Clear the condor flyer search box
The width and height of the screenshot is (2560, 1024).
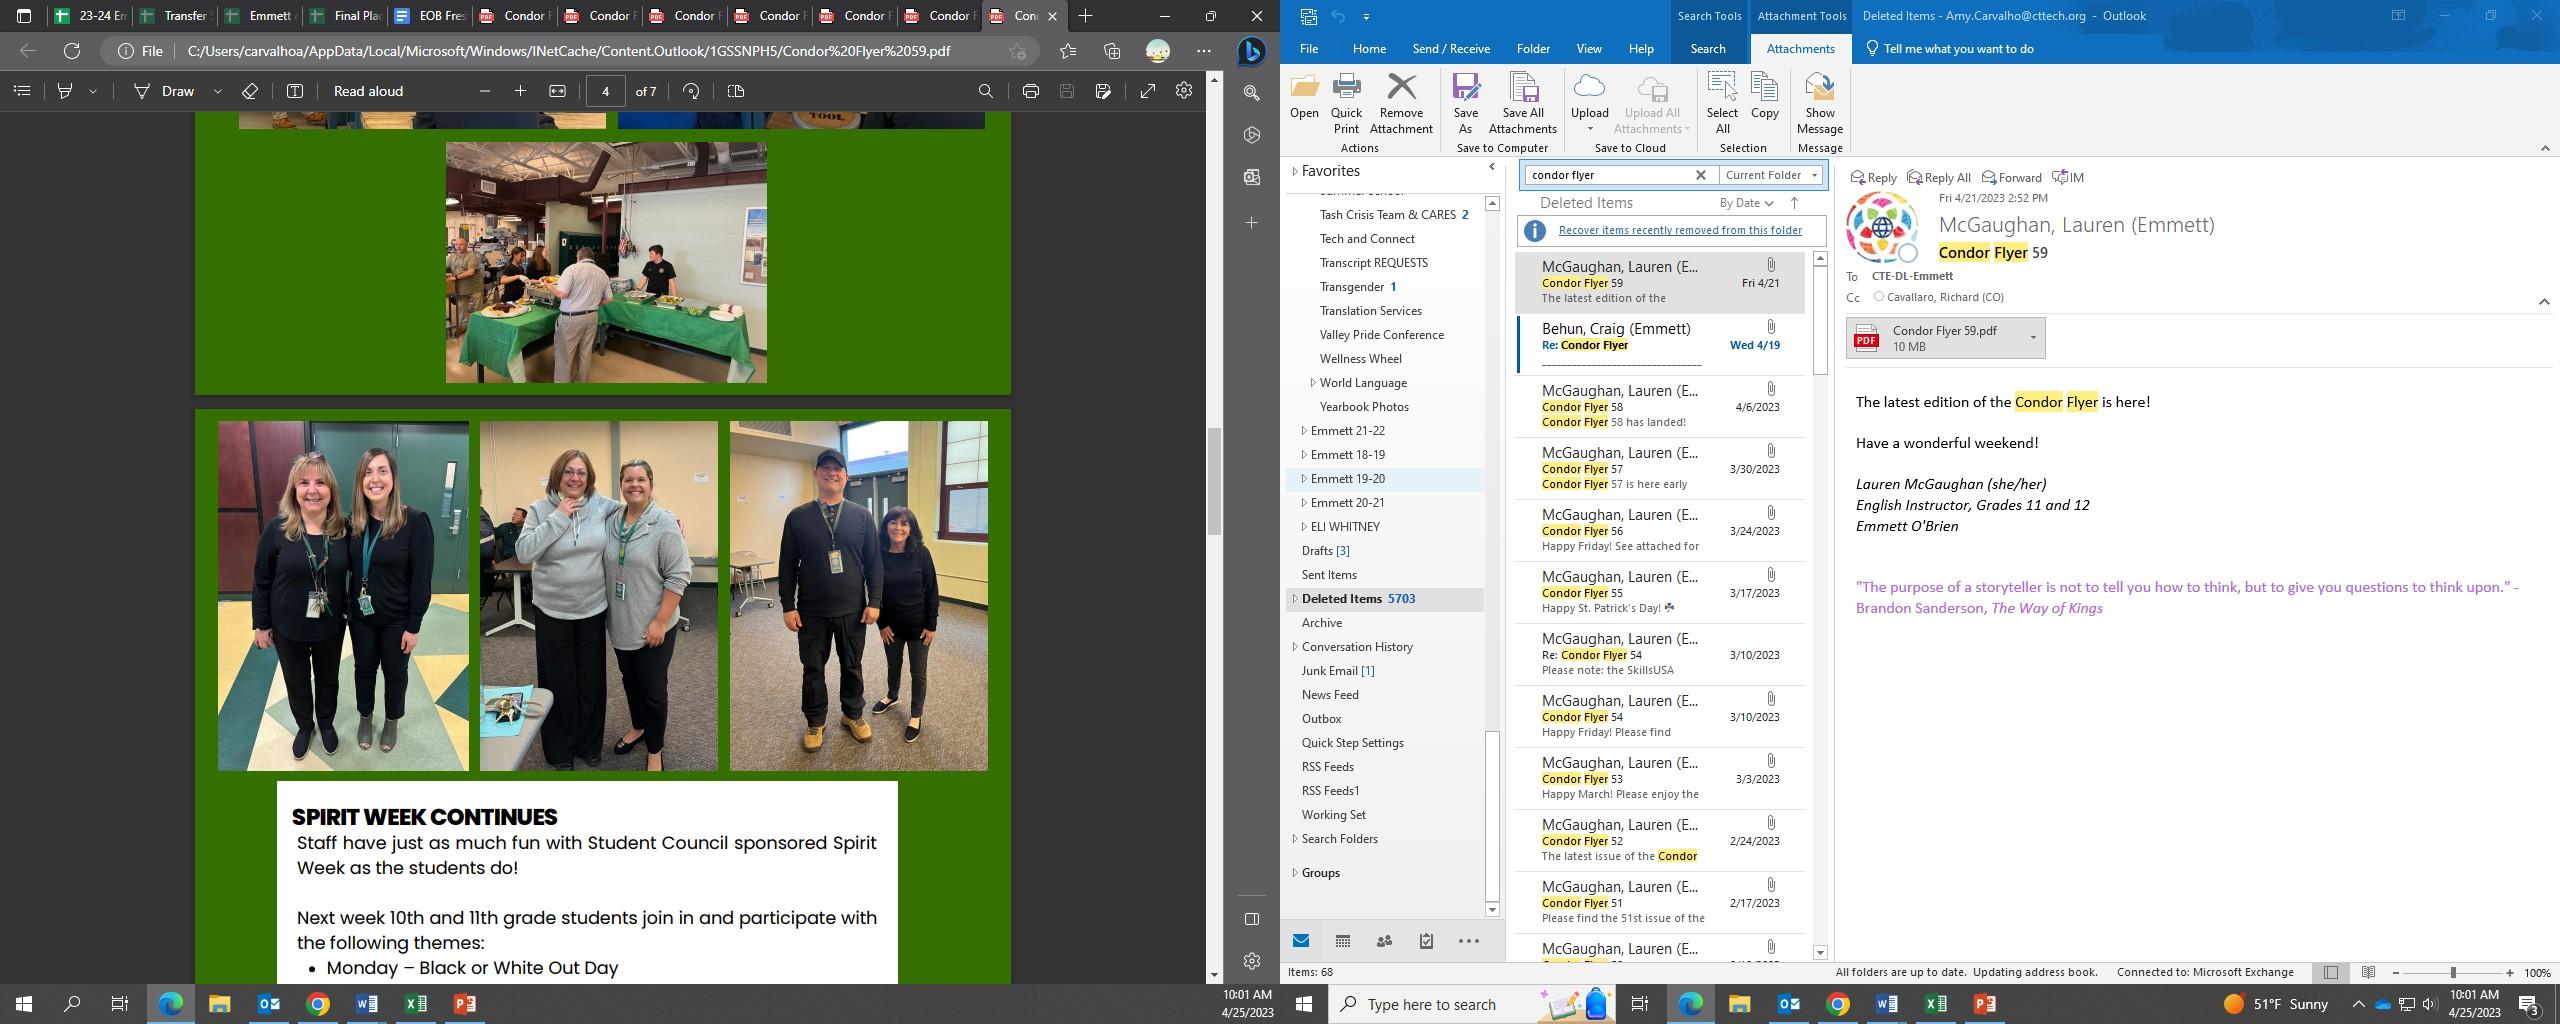coord(1700,175)
